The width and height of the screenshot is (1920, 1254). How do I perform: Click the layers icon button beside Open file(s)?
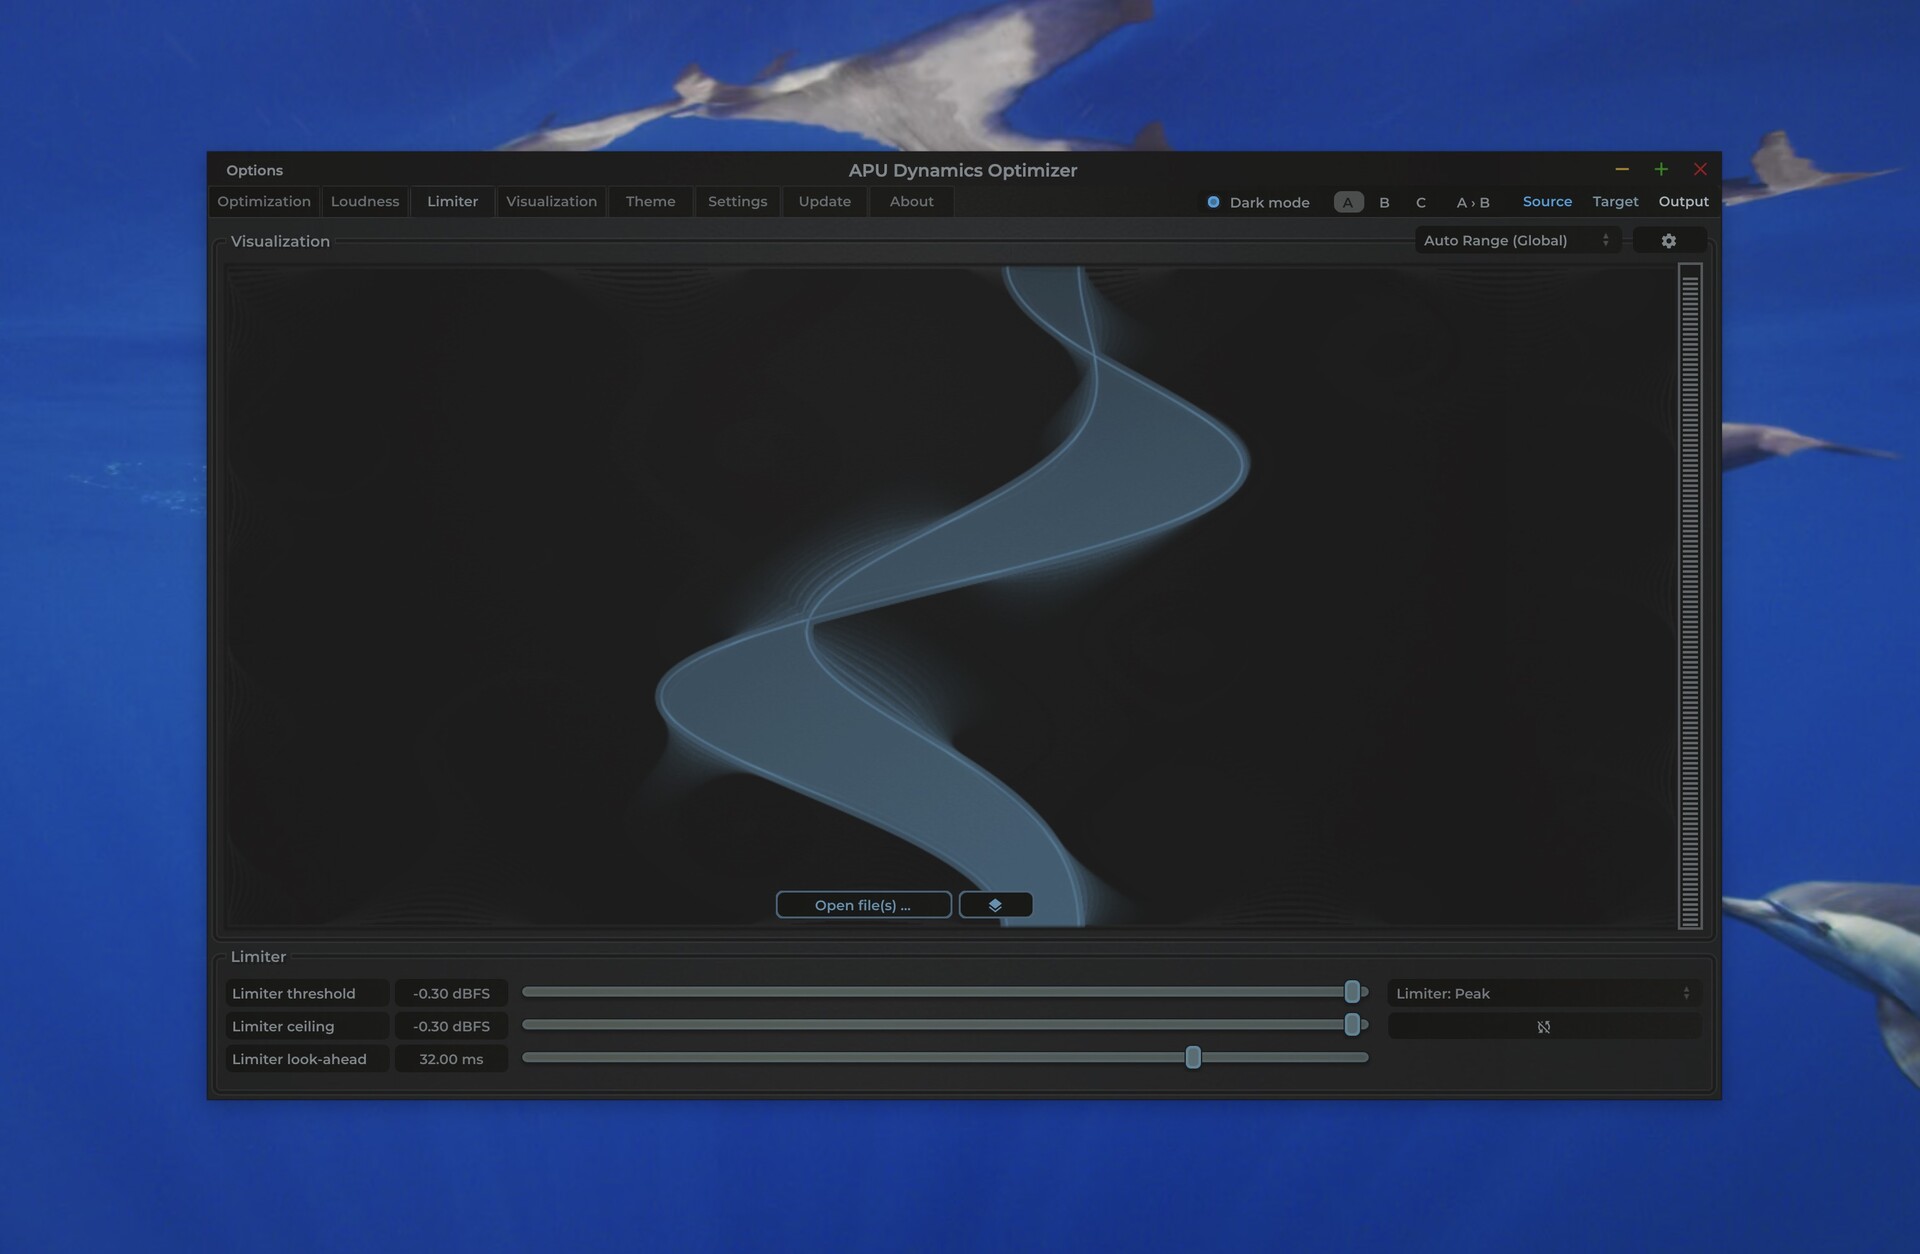[x=995, y=905]
